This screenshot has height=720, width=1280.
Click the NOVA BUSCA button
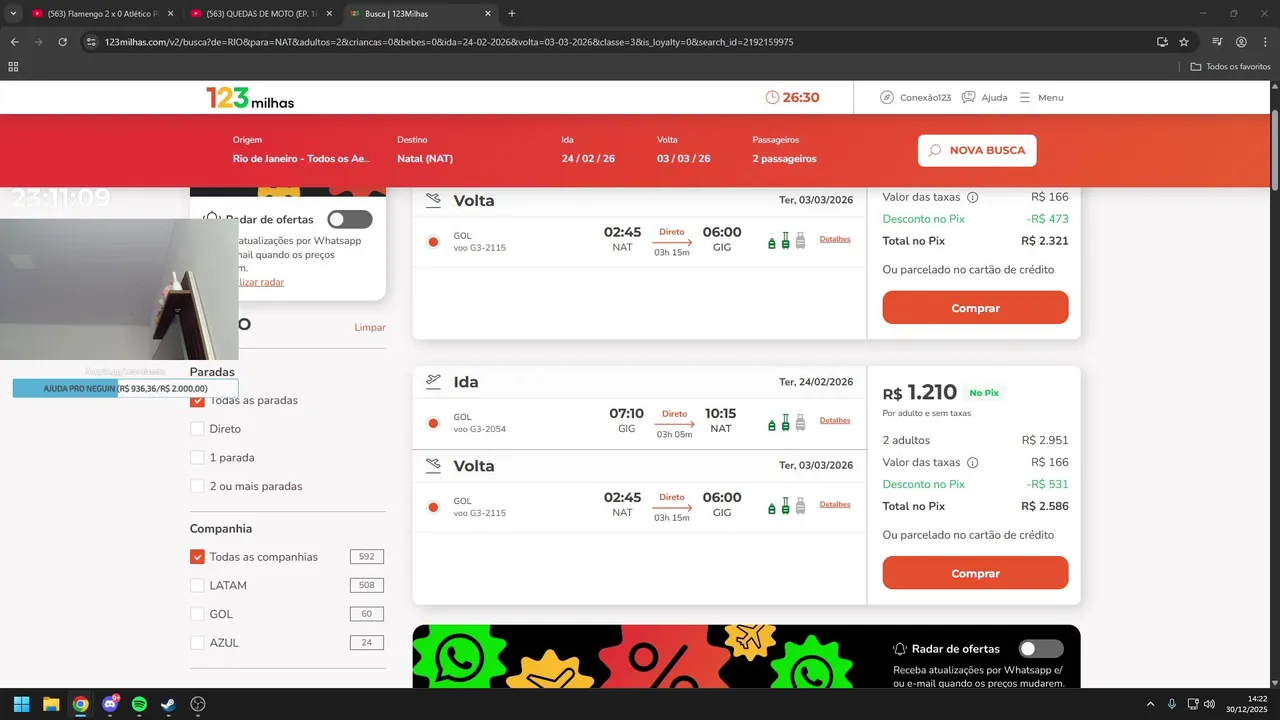pos(977,150)
